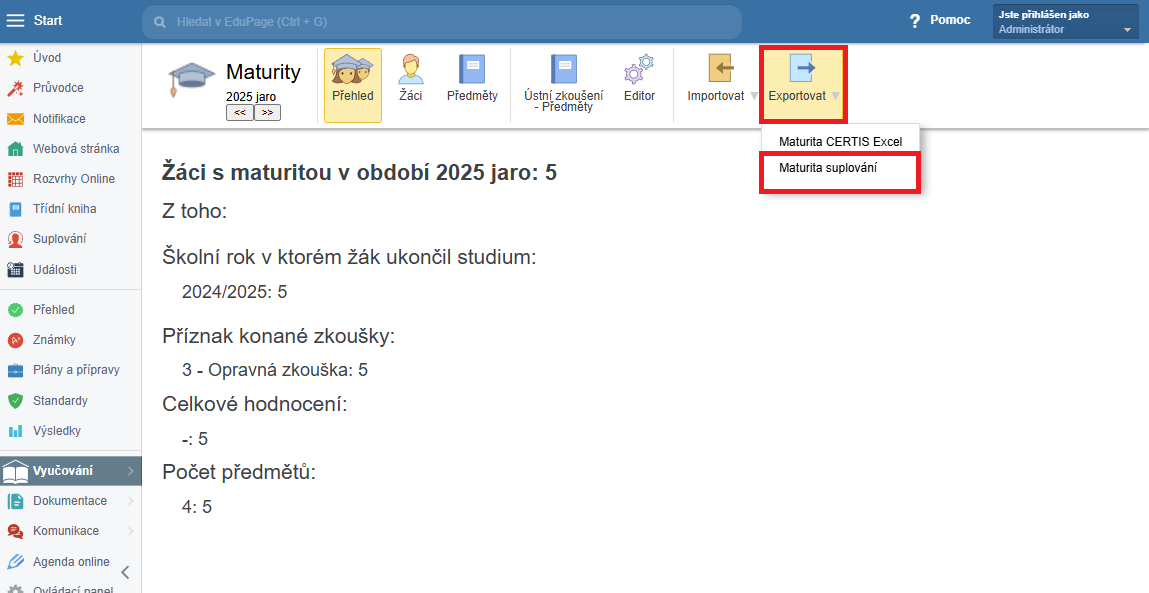1149x593 pixels.
Task: Click the Žáci s maturitou heading
Action: pos(359,173)
